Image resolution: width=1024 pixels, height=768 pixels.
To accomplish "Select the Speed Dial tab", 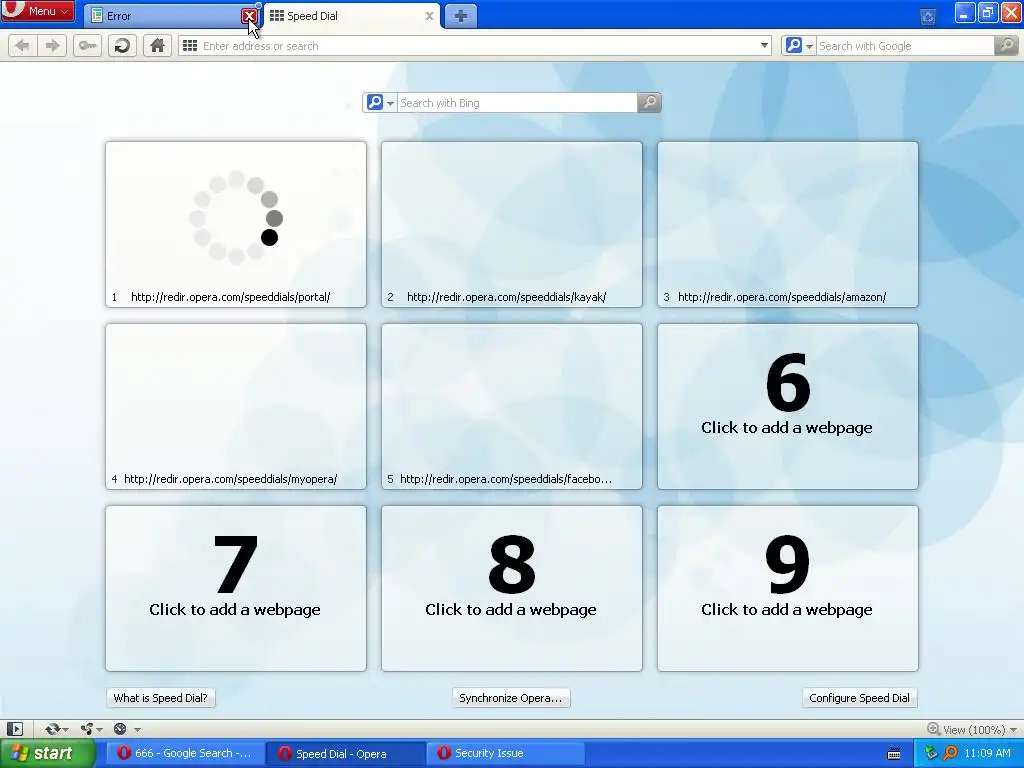I will [349, 16].
